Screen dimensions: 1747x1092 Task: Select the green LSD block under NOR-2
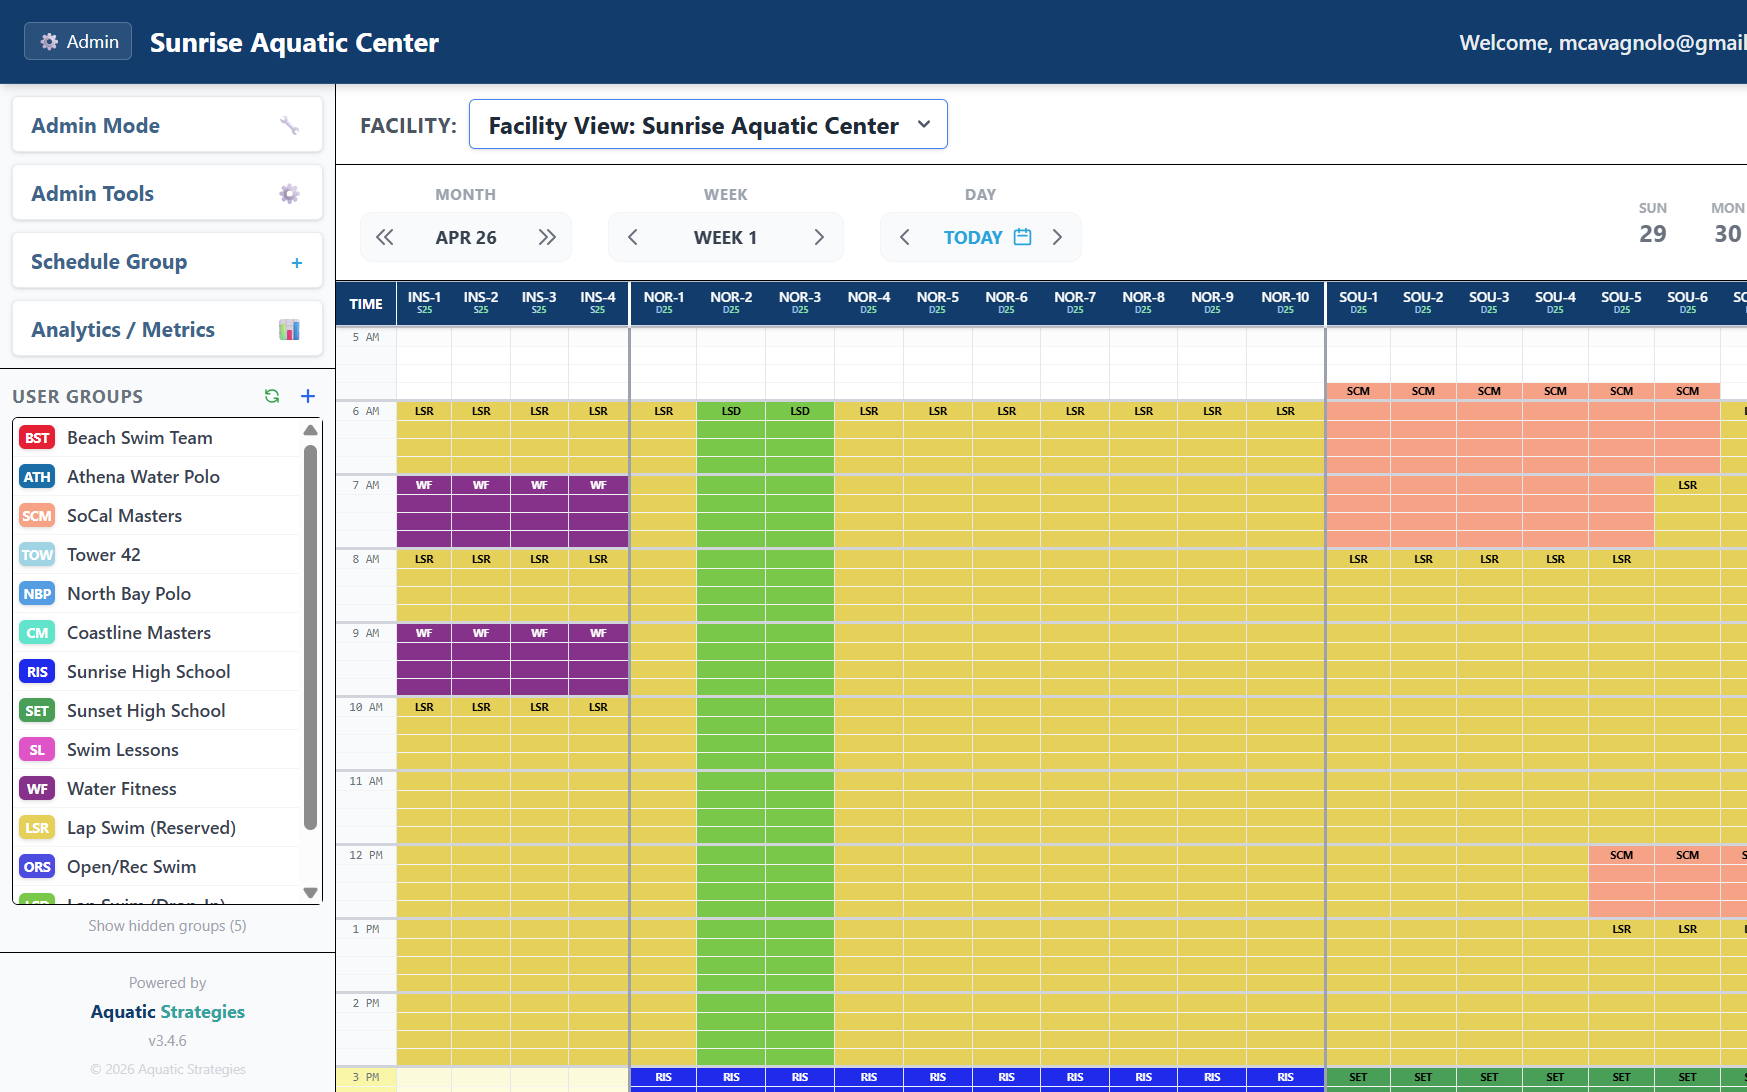coord(731,410)
